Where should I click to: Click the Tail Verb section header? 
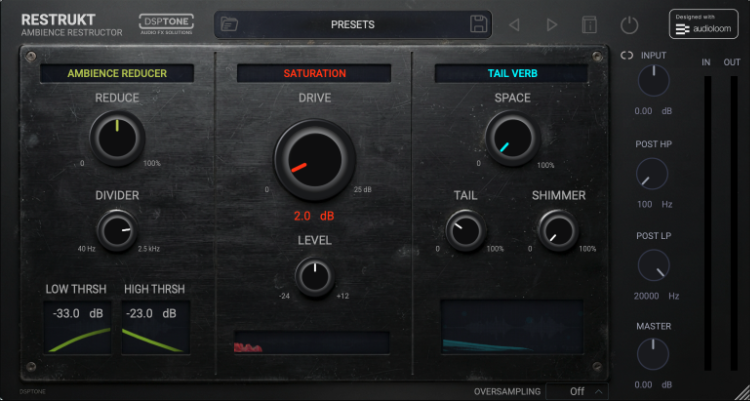pos(512,73)
